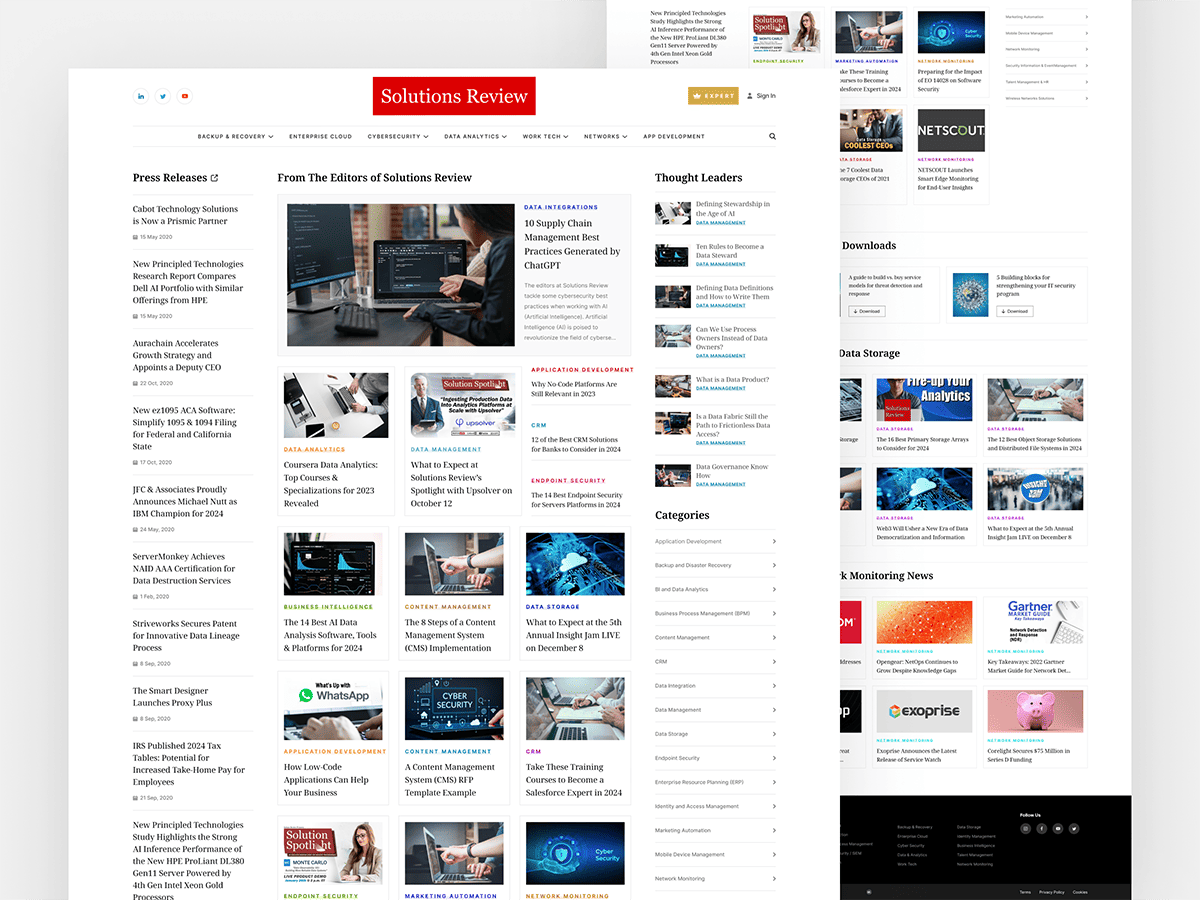
Task: Open Data Governance Know How article
Action: click(x=732, y=471)
